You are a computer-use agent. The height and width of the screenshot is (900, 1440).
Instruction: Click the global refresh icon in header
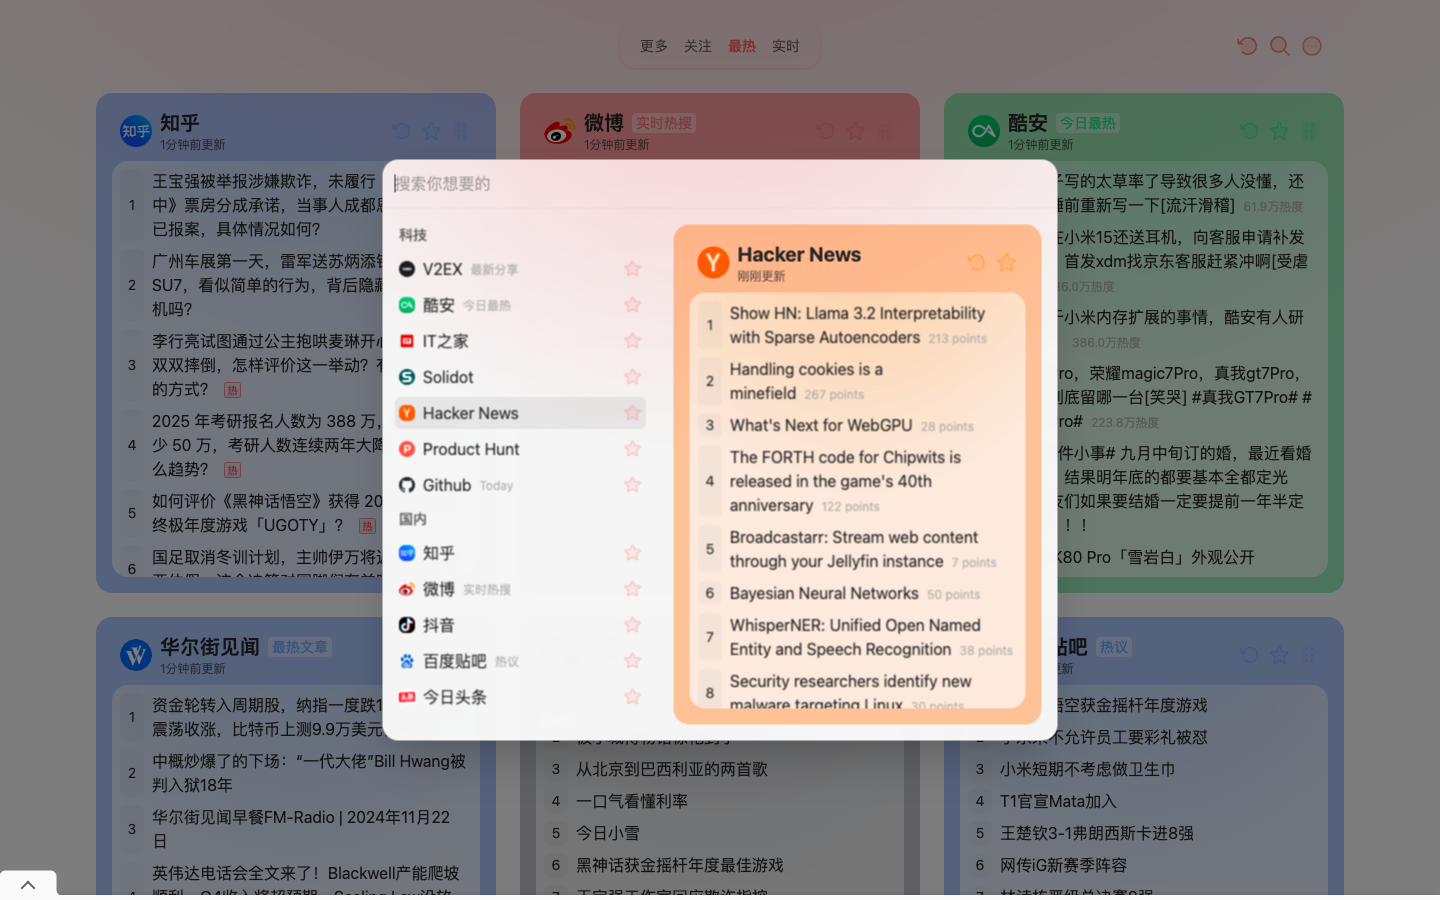(x=1247, y=46)
